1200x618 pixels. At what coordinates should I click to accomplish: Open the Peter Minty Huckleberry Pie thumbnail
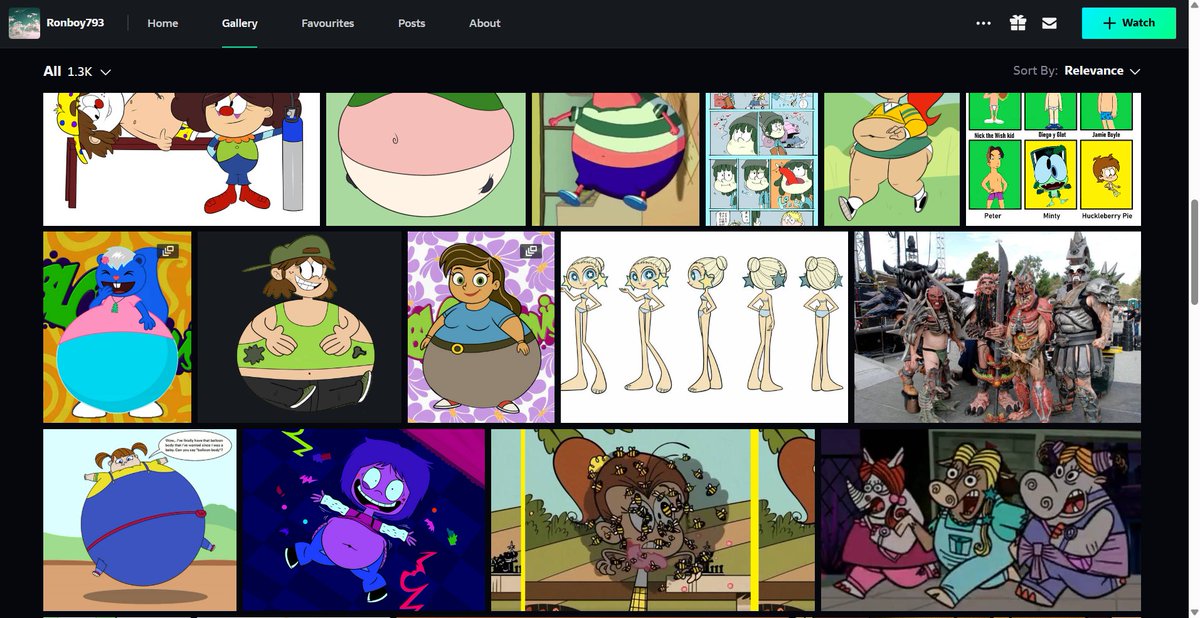pyautogui.click(x=1053, y=159)
